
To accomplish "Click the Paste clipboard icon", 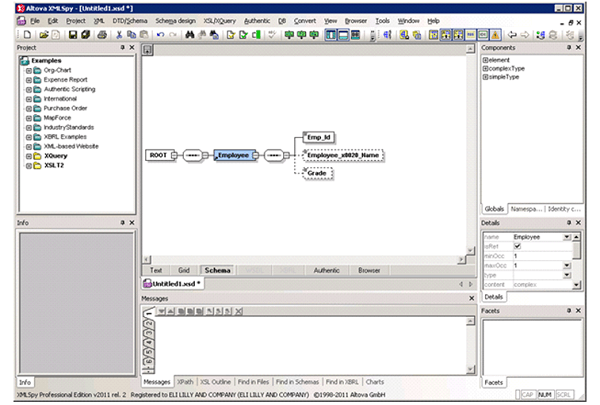I will (144, 35).
